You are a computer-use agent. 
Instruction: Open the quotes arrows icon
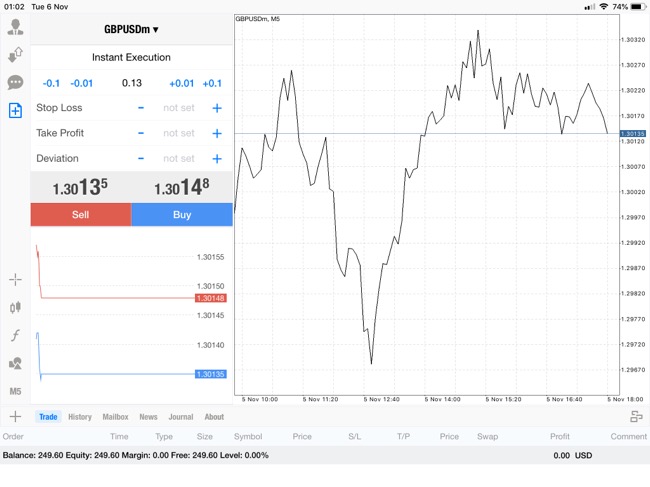click(15, 55)
